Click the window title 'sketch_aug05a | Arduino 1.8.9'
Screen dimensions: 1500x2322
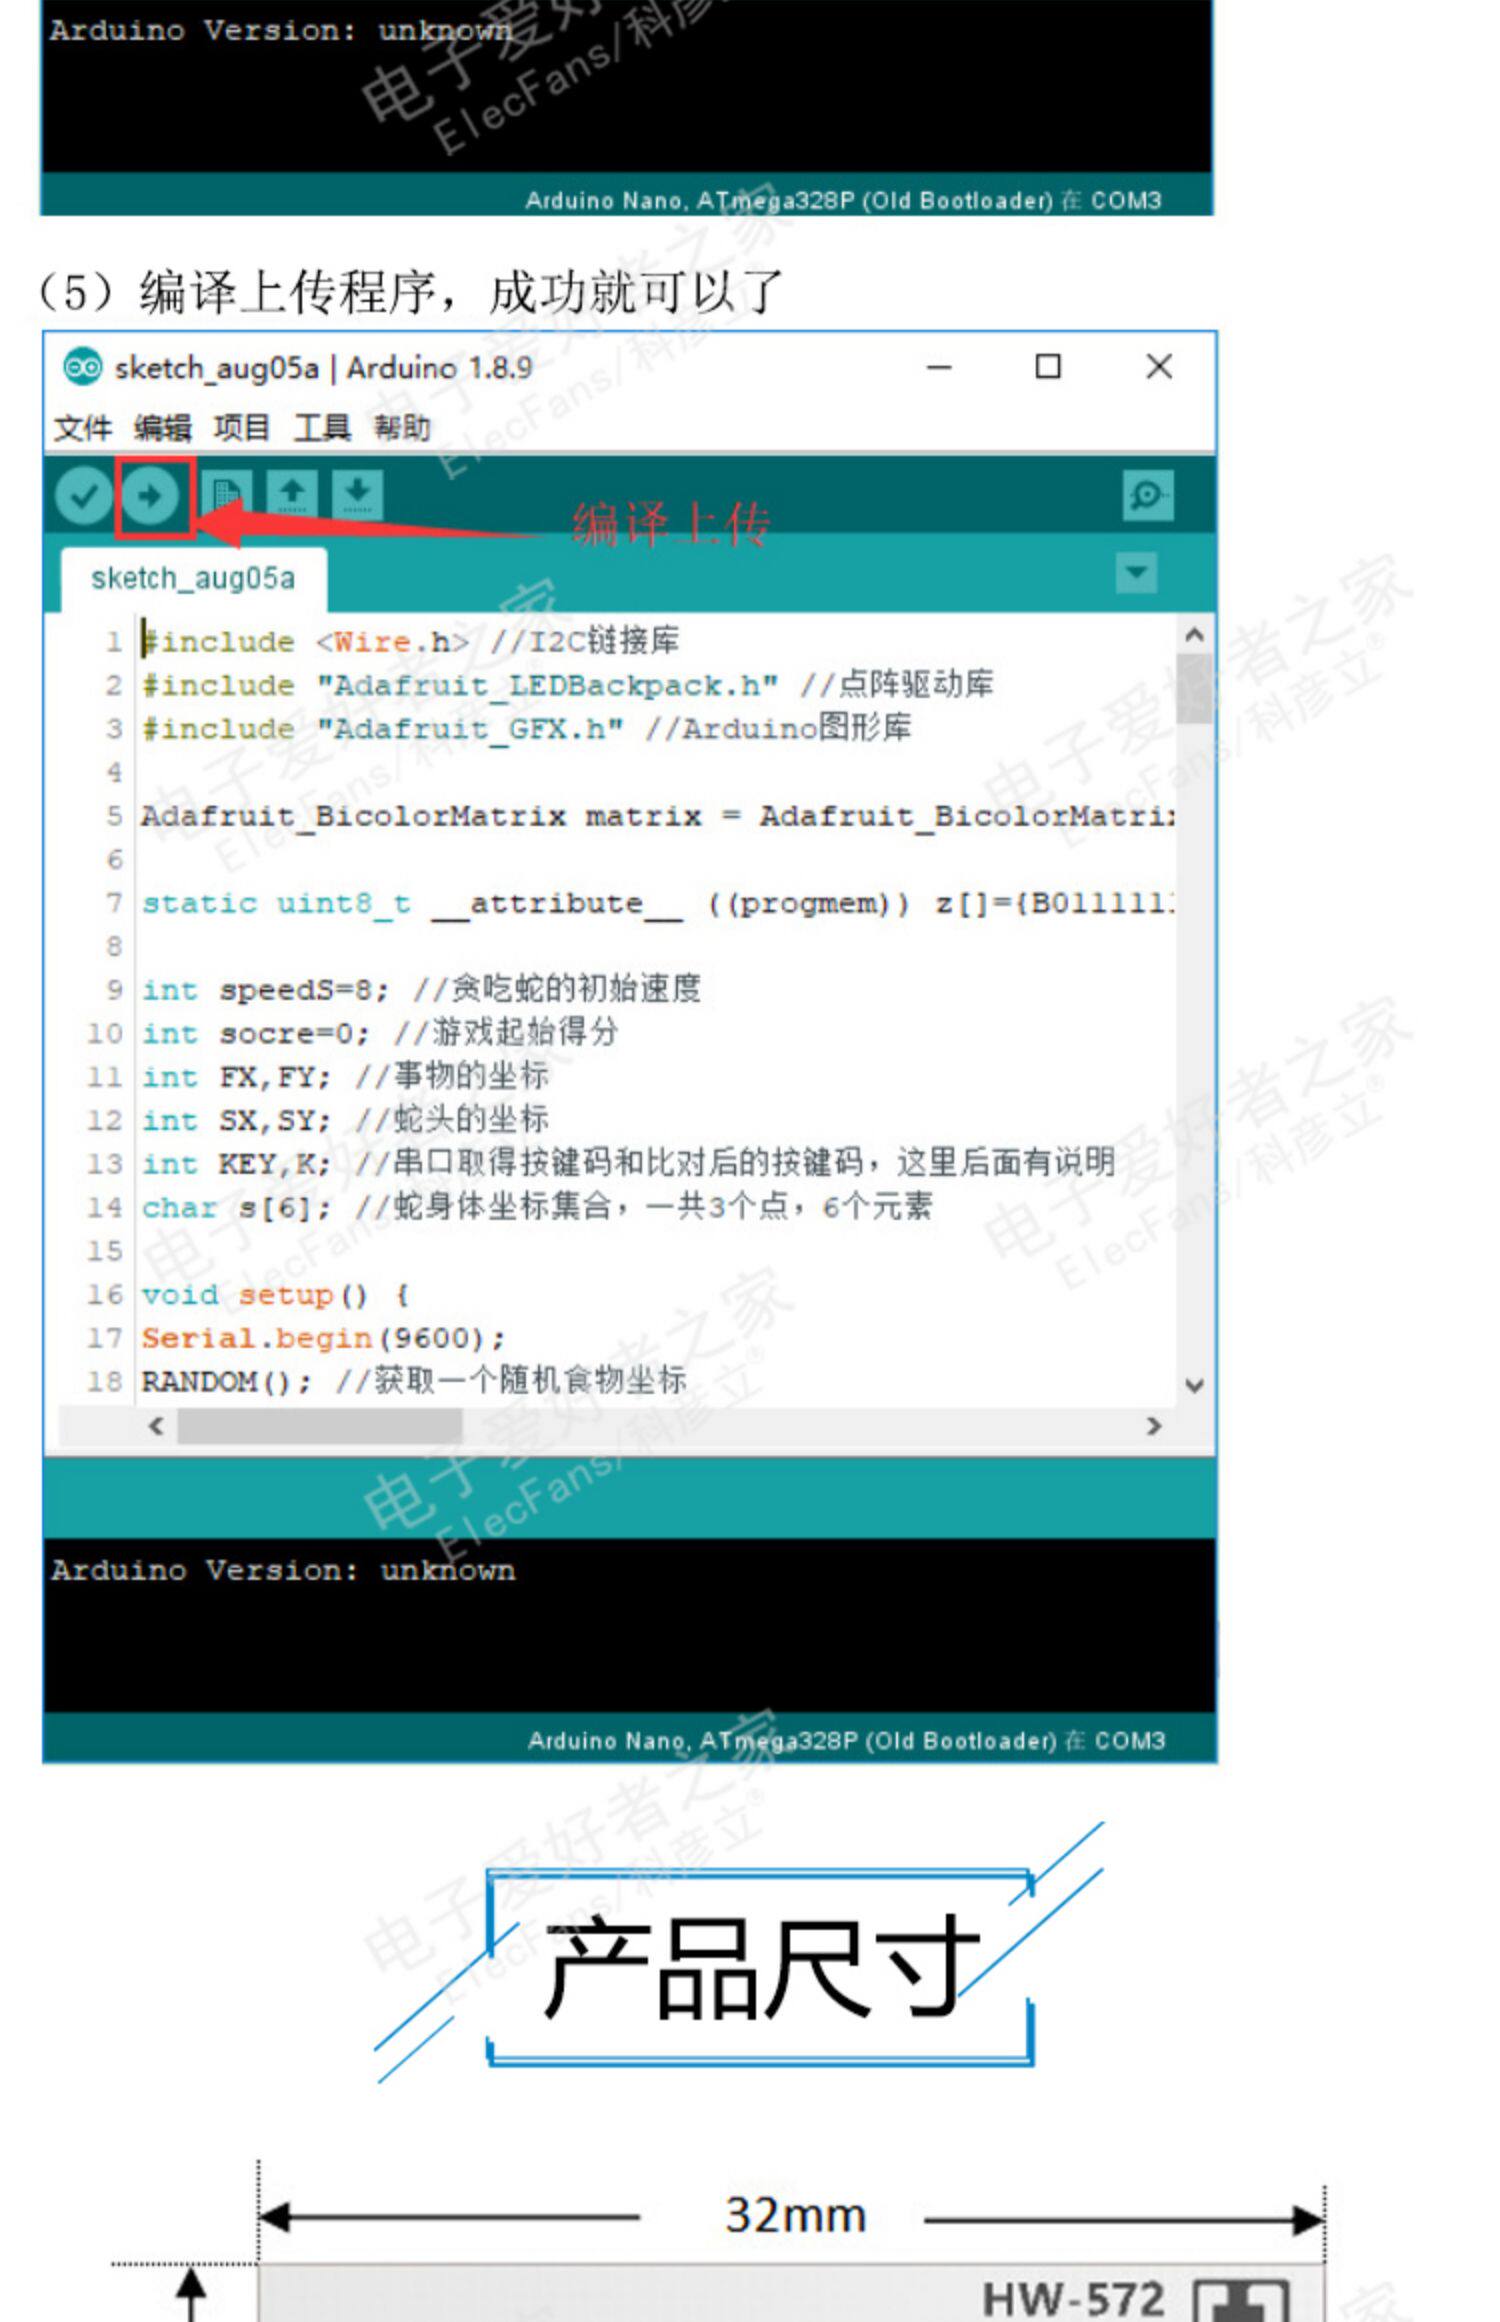[x=323, y=369]
